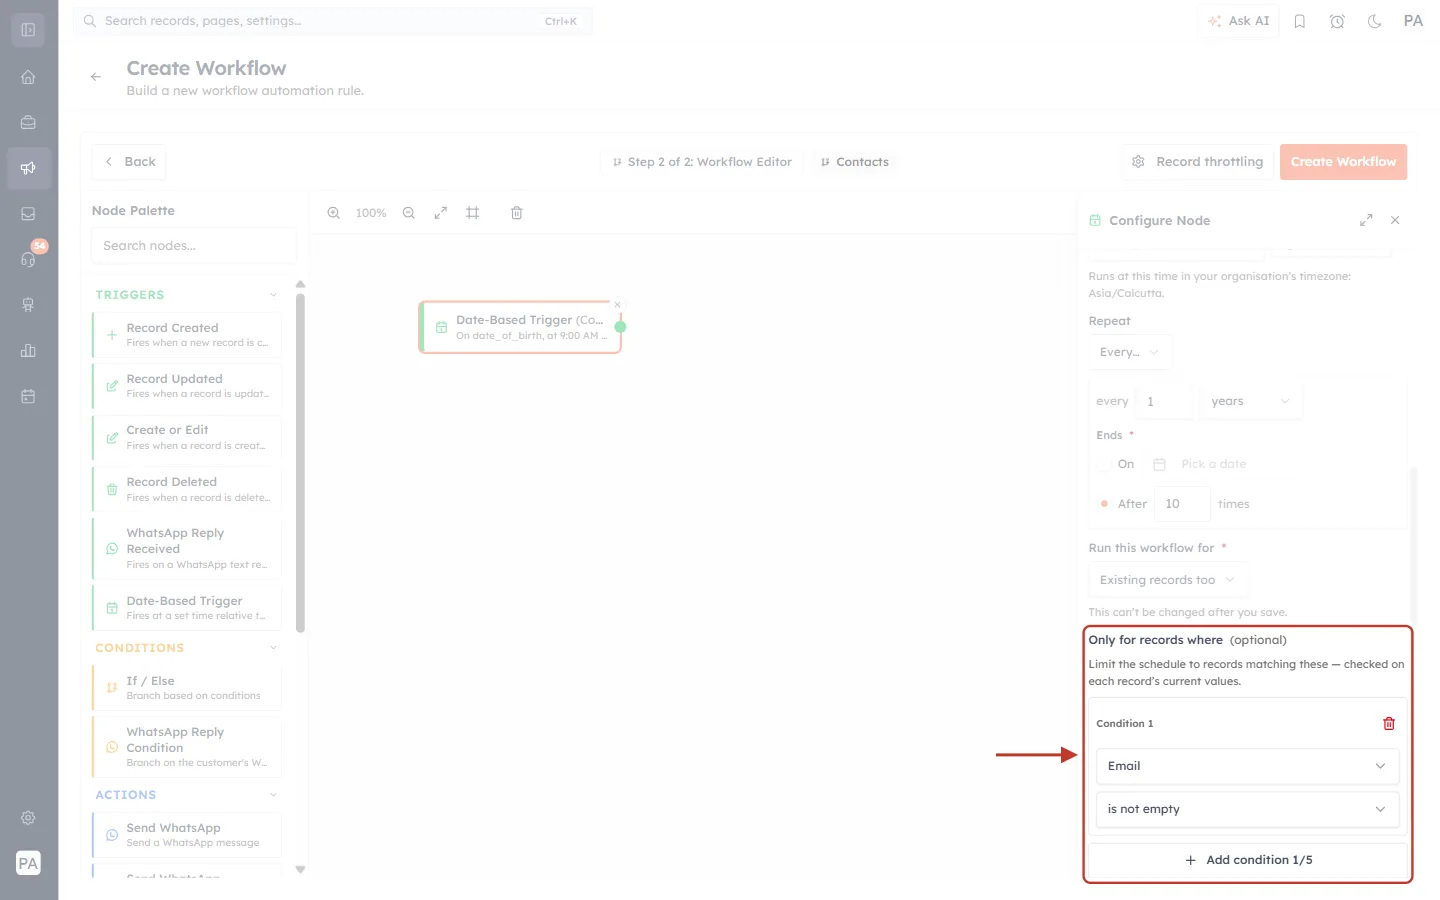Image resolution: width=1440 pixels, height=900 pixels.
Task: Open the Repeat "Every..." dropdown
Action: point(1129,352)
